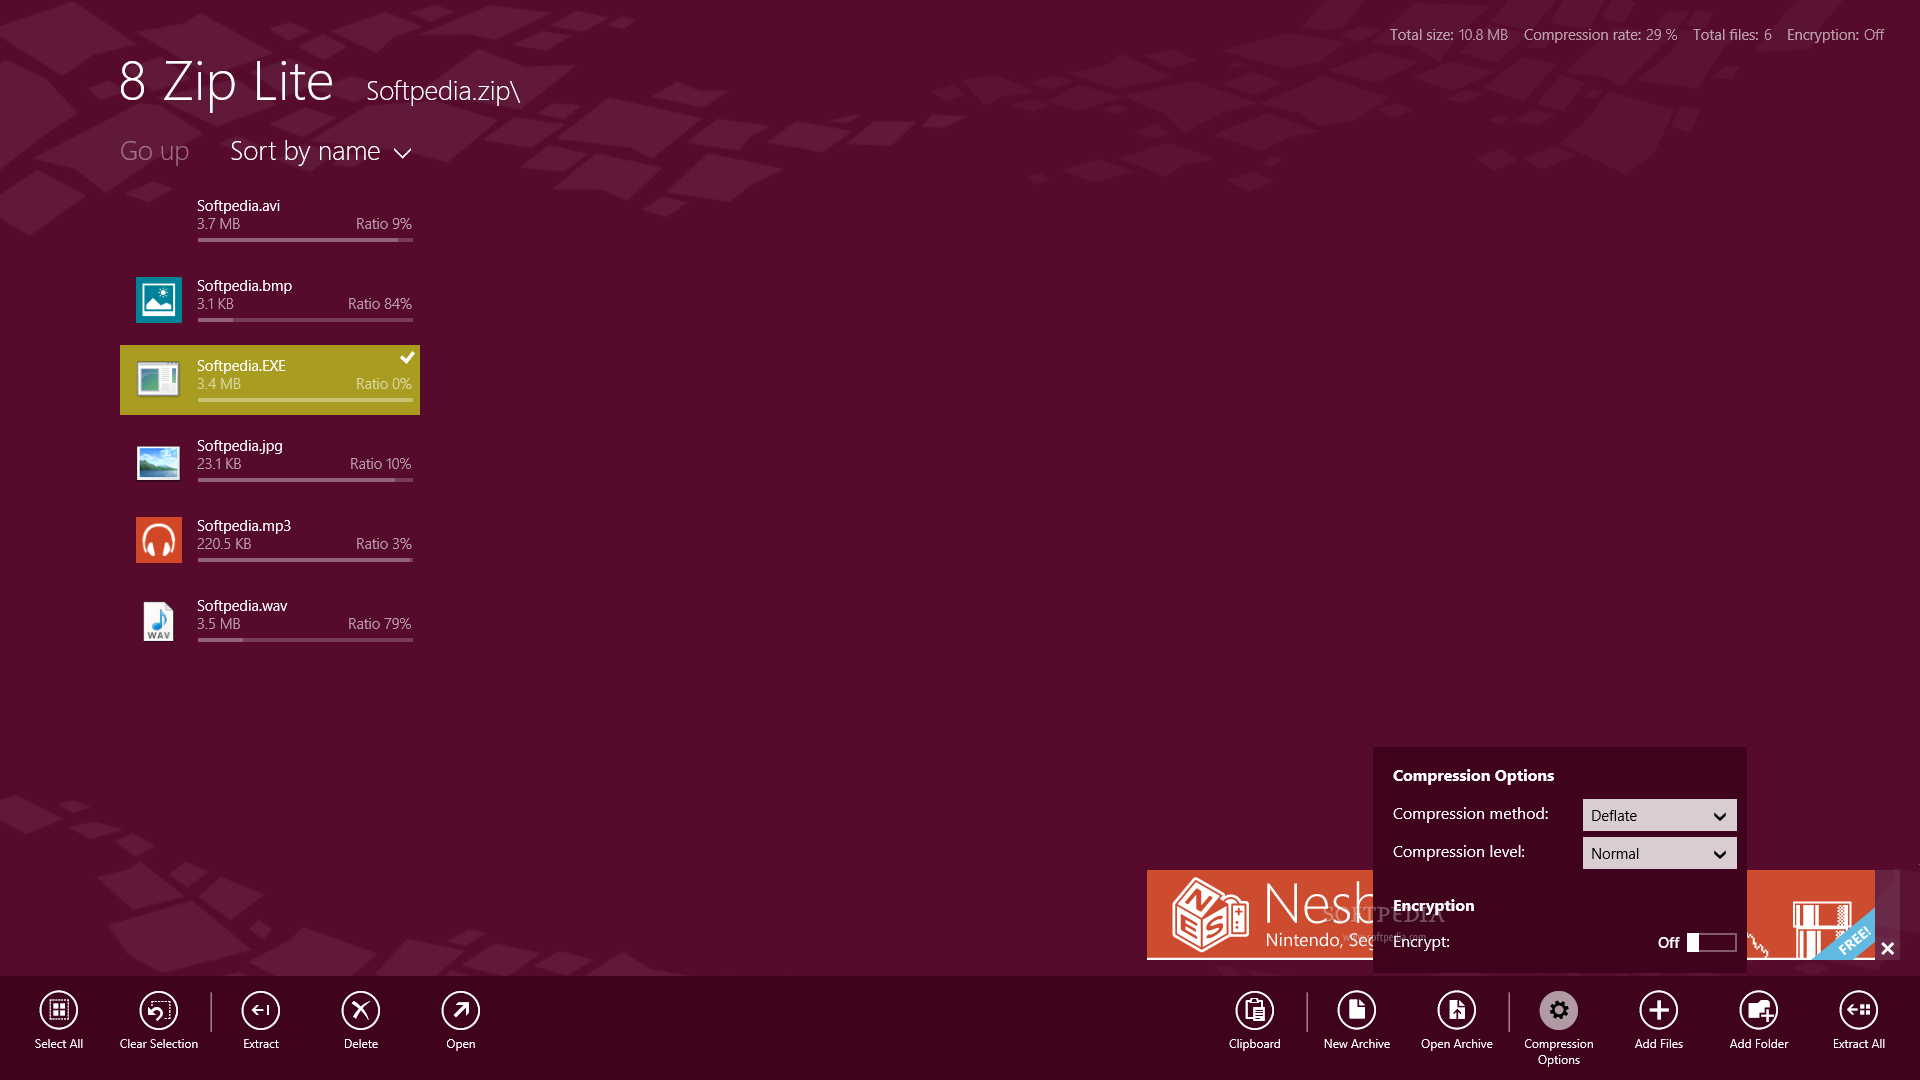Select the Softpedia.jpg file name

point(239,446)
